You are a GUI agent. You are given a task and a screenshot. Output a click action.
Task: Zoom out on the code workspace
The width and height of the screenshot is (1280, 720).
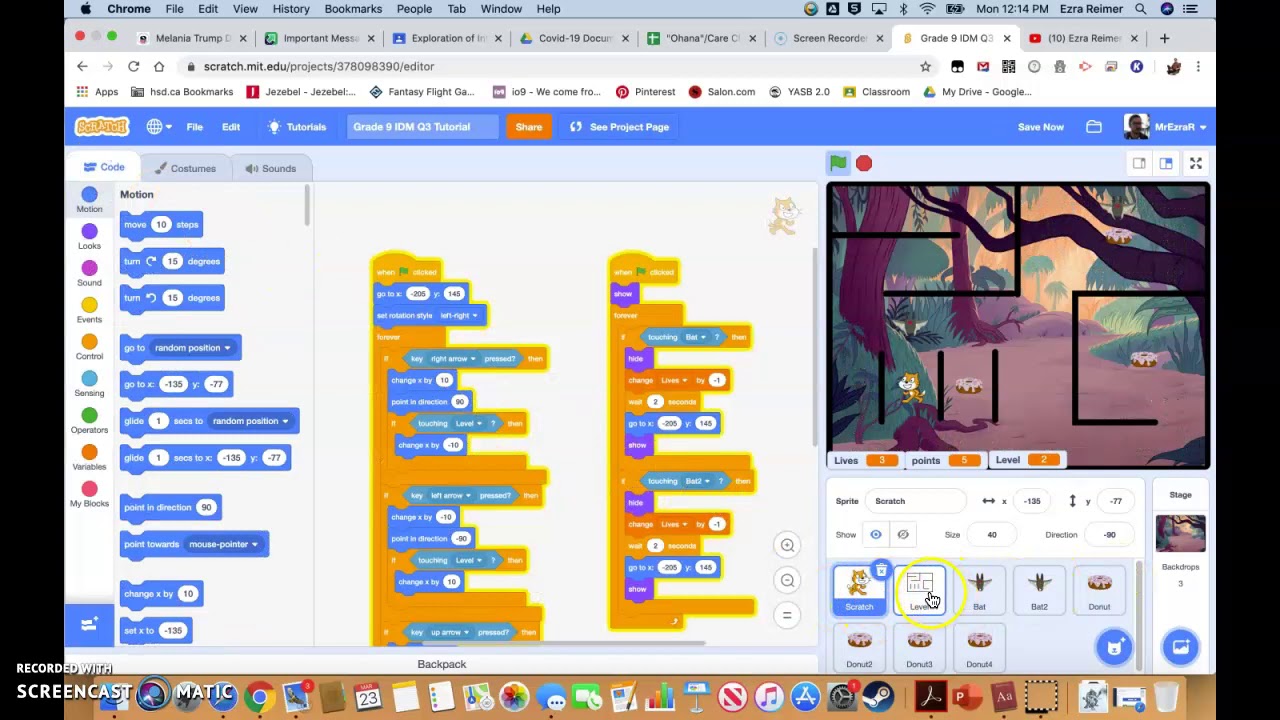click(787, 580)
